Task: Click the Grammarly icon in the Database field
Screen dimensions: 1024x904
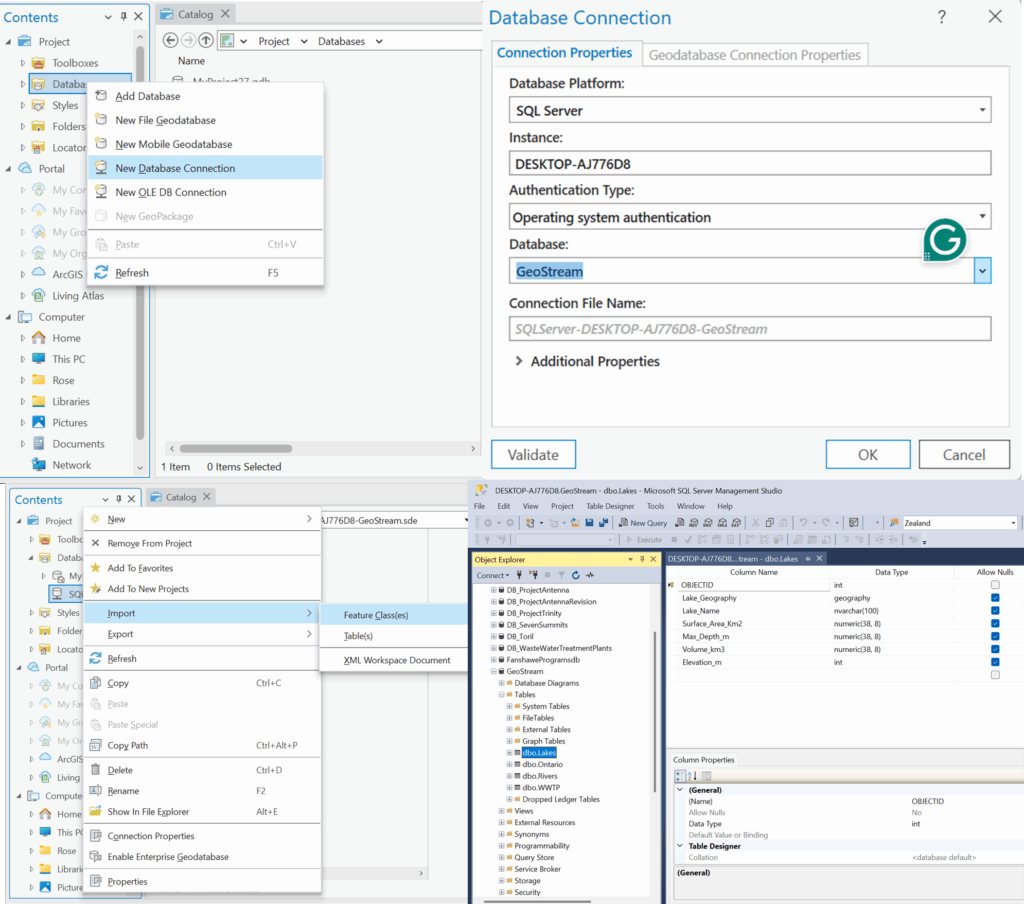Action: pos(943,241)
